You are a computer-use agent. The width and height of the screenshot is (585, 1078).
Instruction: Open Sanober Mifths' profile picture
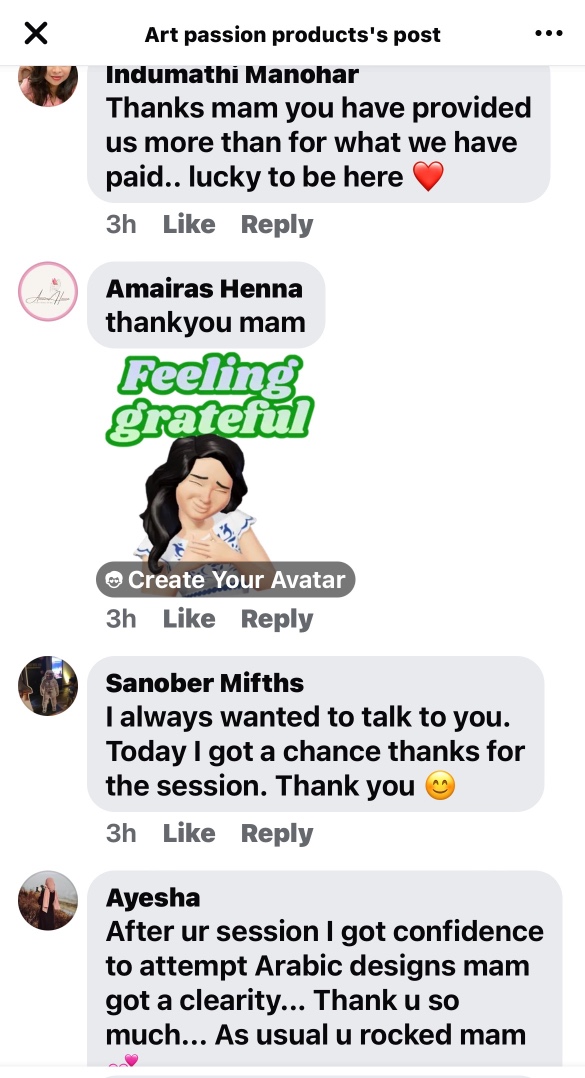[x=47, y=685]
